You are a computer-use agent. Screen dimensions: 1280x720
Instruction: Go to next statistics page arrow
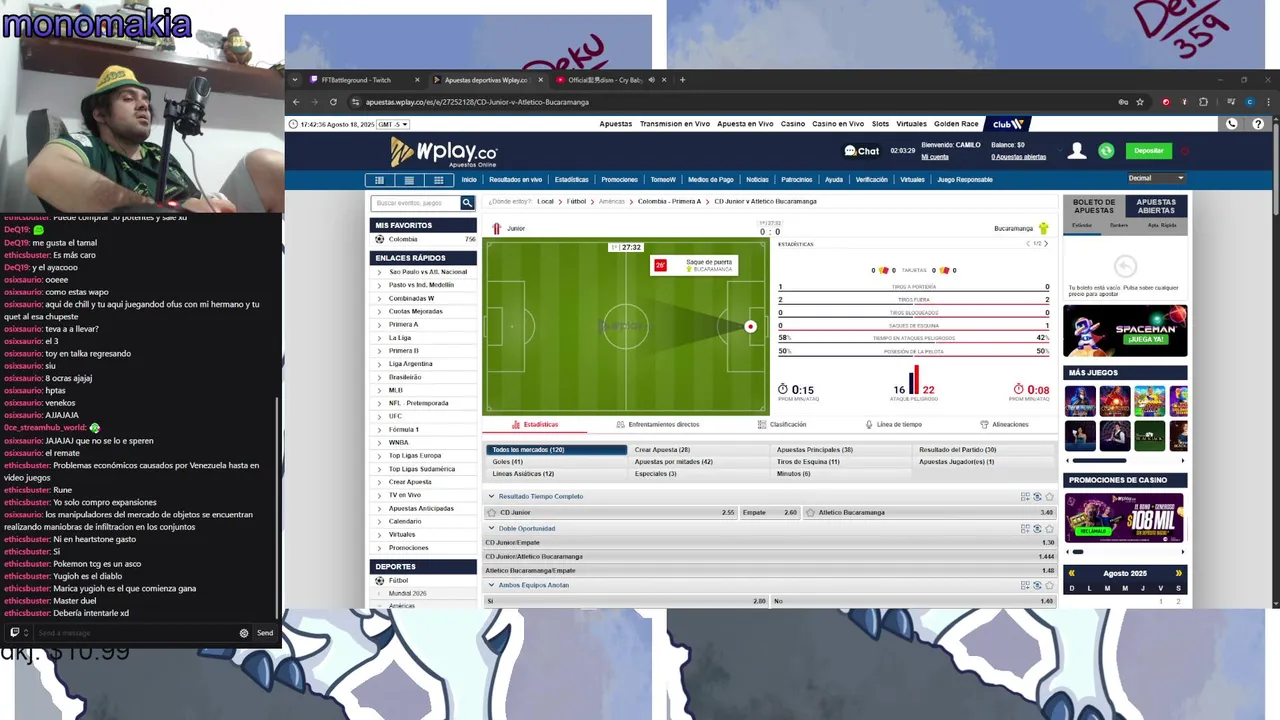point(1046,244)
